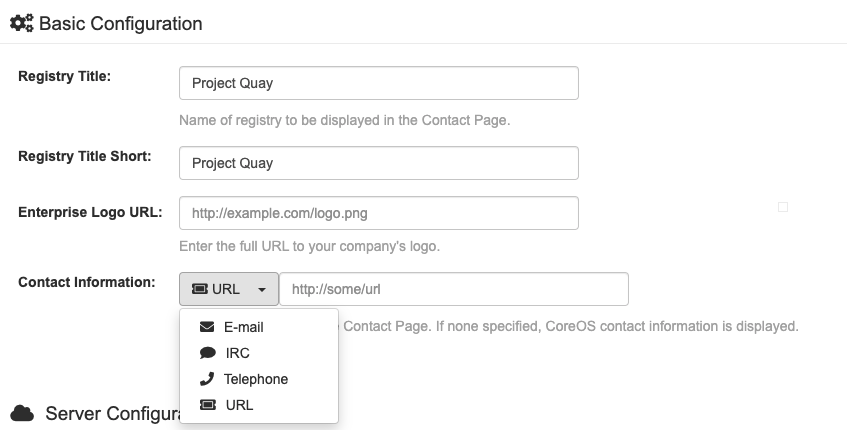Click the cloud icon beside Server Configuration

21,414
